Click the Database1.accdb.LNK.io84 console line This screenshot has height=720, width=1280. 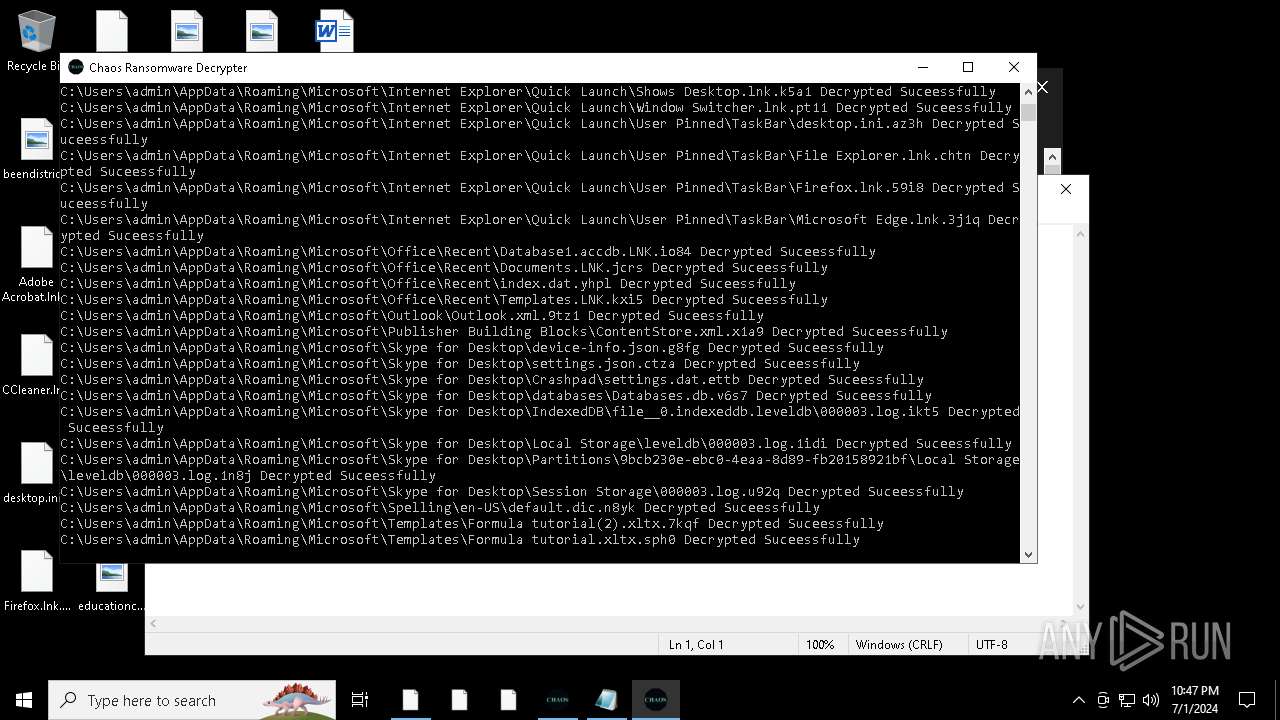click(468, 251)
